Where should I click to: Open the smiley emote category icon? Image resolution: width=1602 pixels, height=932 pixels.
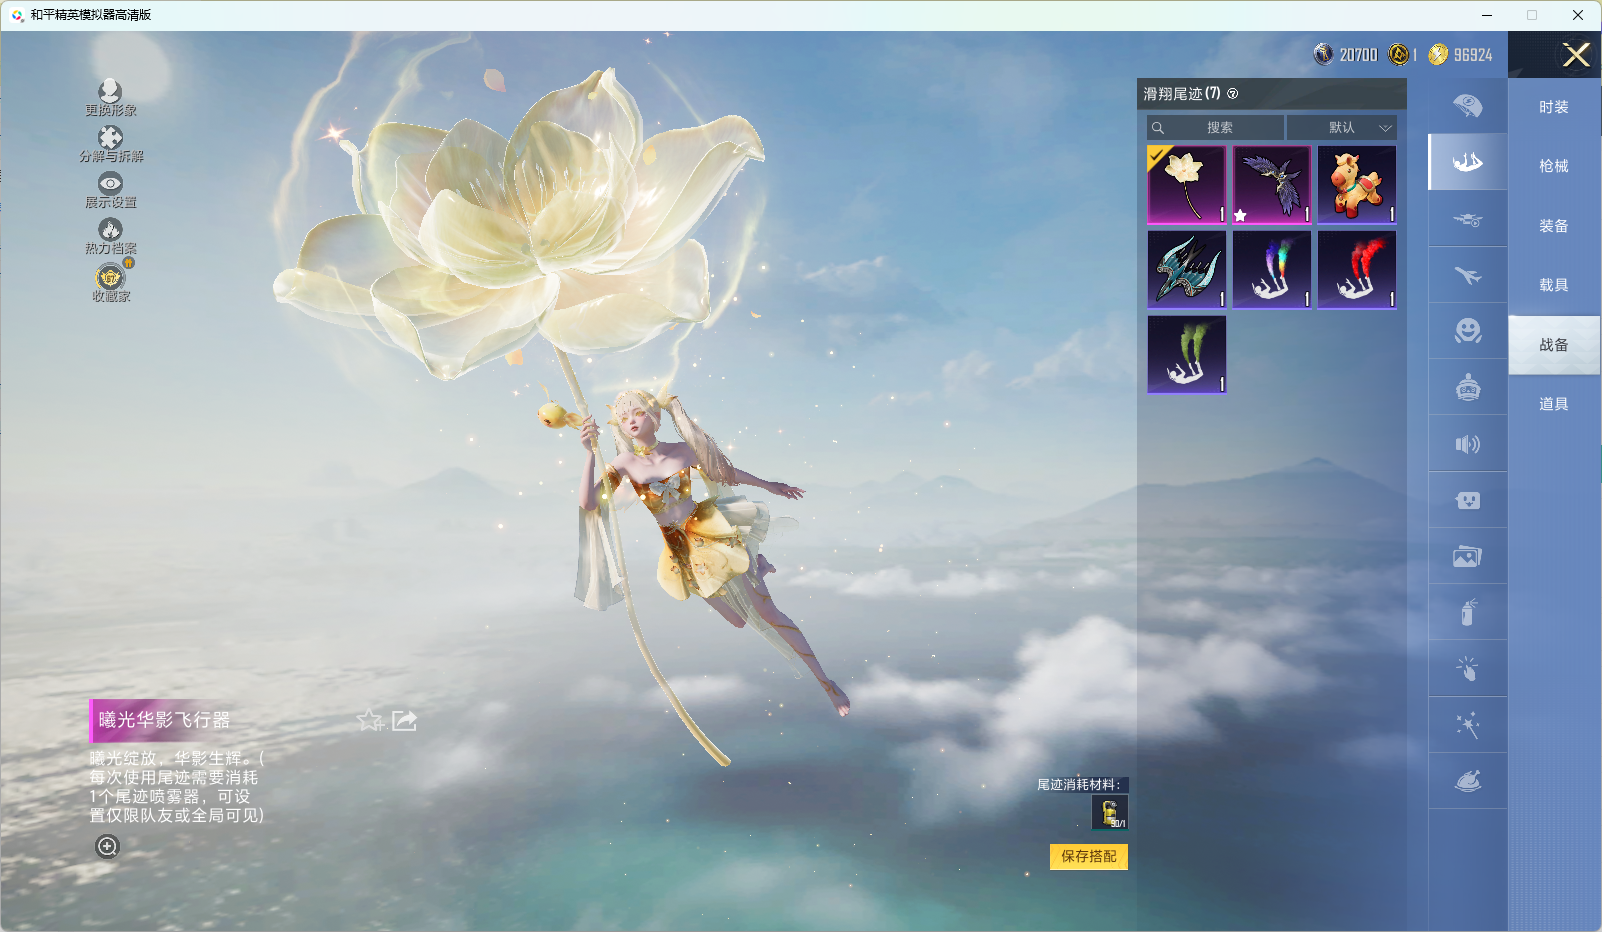click(1468, 331)
